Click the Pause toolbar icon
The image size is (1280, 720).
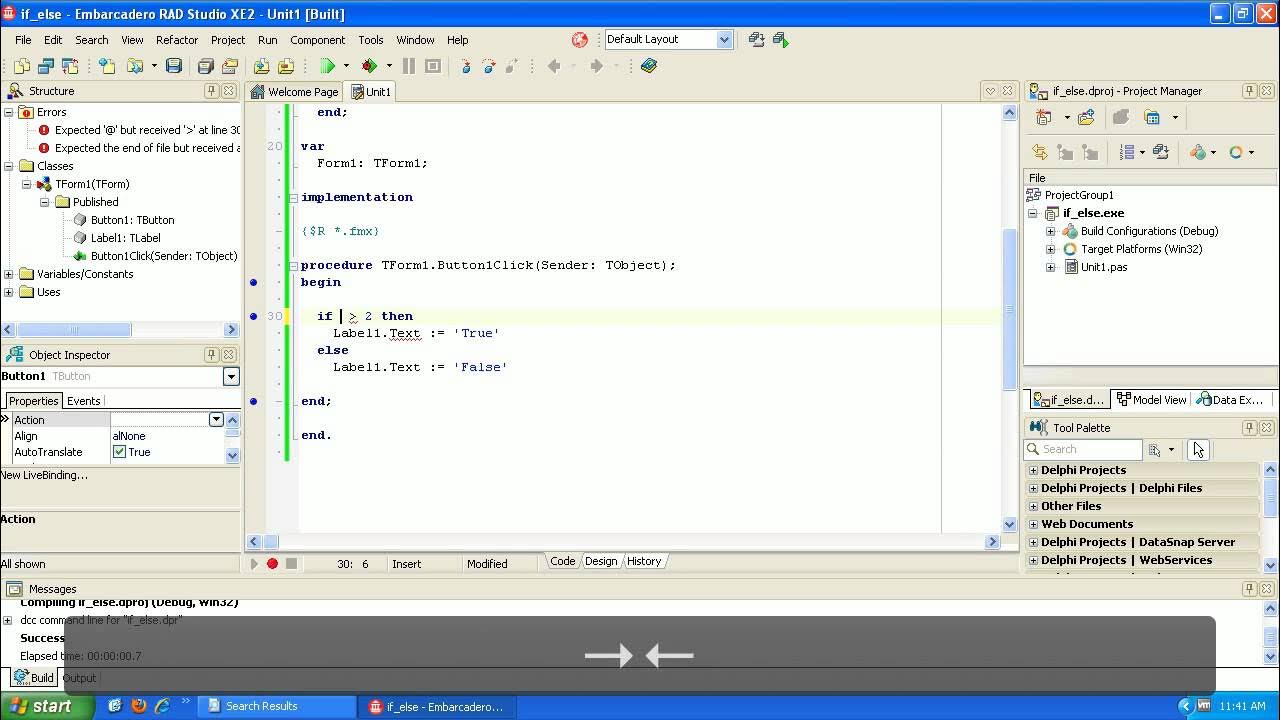click(x=408, y=66)
